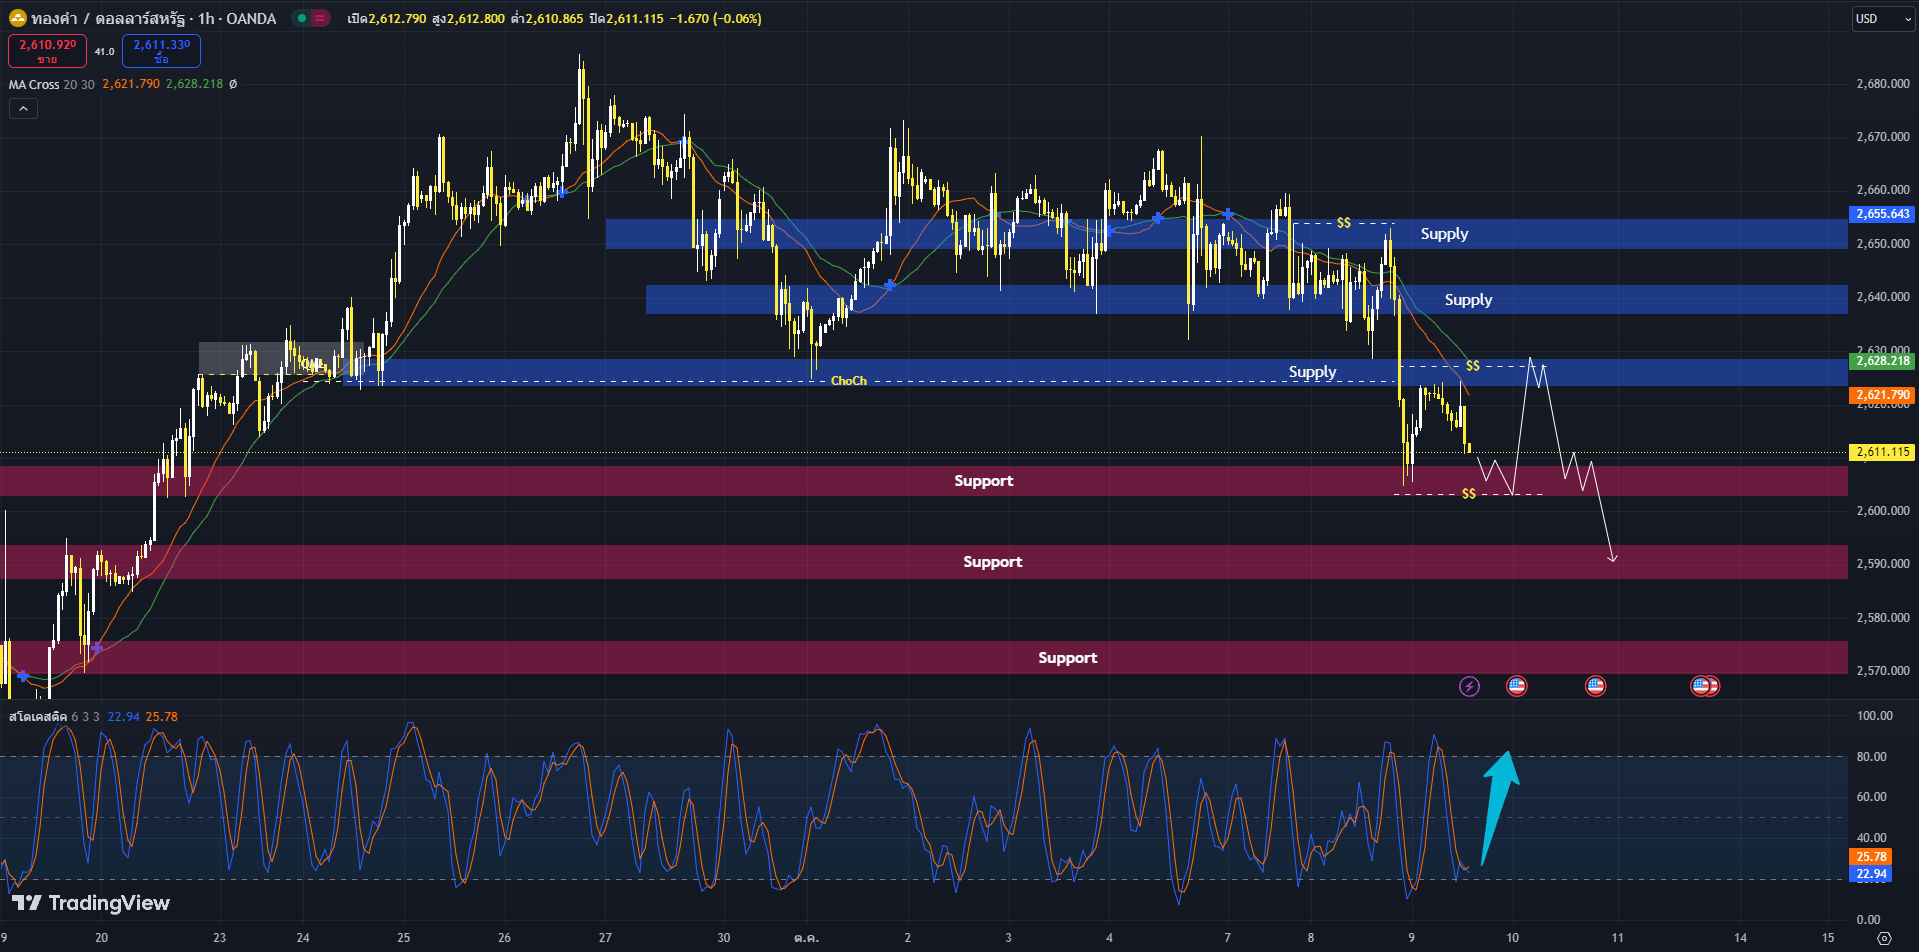Open the market status green dot indicator

tap(302, 18)
